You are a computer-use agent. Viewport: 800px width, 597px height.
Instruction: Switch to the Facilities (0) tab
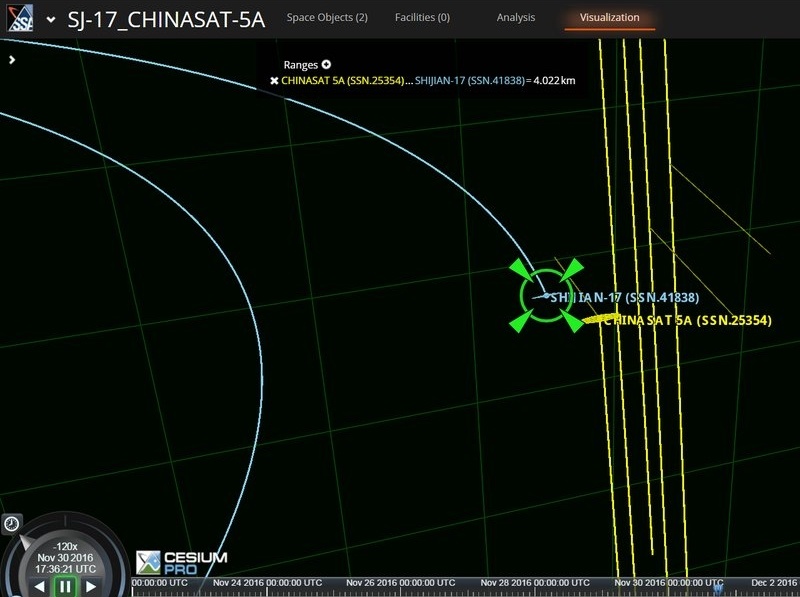point(422,17)
